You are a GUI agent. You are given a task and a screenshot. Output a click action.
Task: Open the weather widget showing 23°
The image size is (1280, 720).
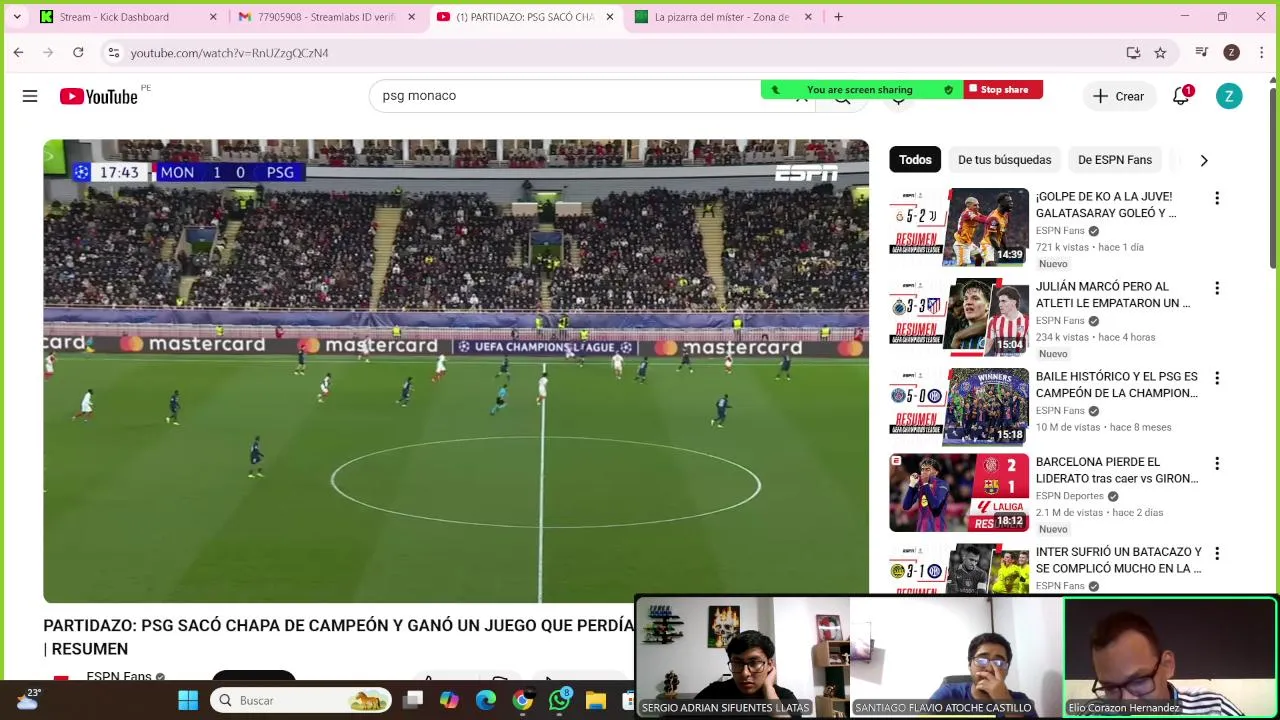[28, 699]
